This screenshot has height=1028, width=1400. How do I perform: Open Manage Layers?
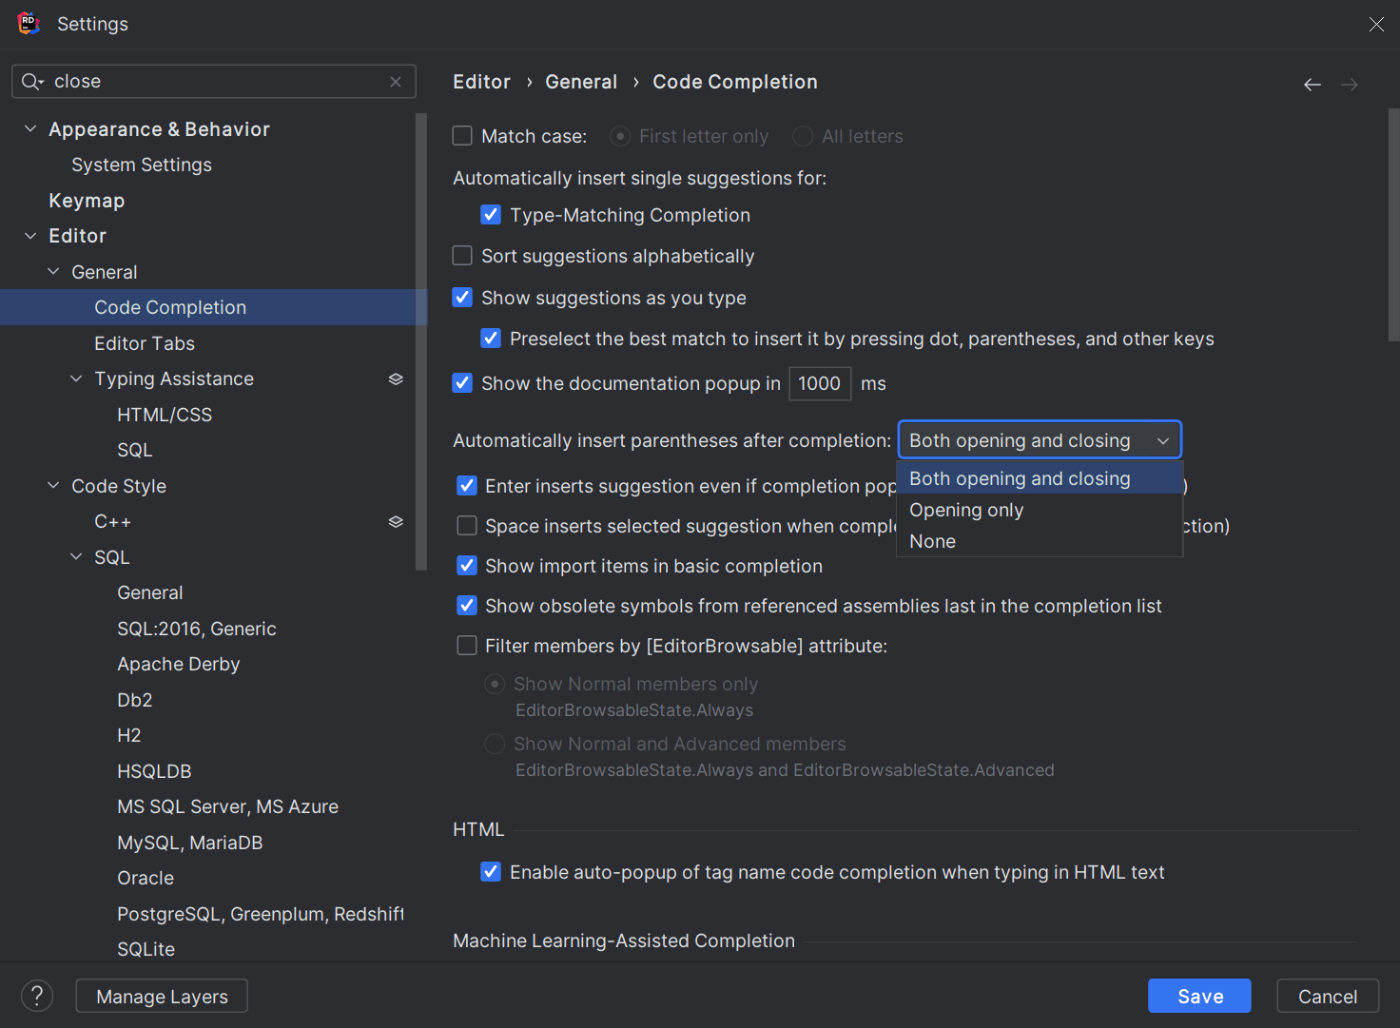pos(161,995)
